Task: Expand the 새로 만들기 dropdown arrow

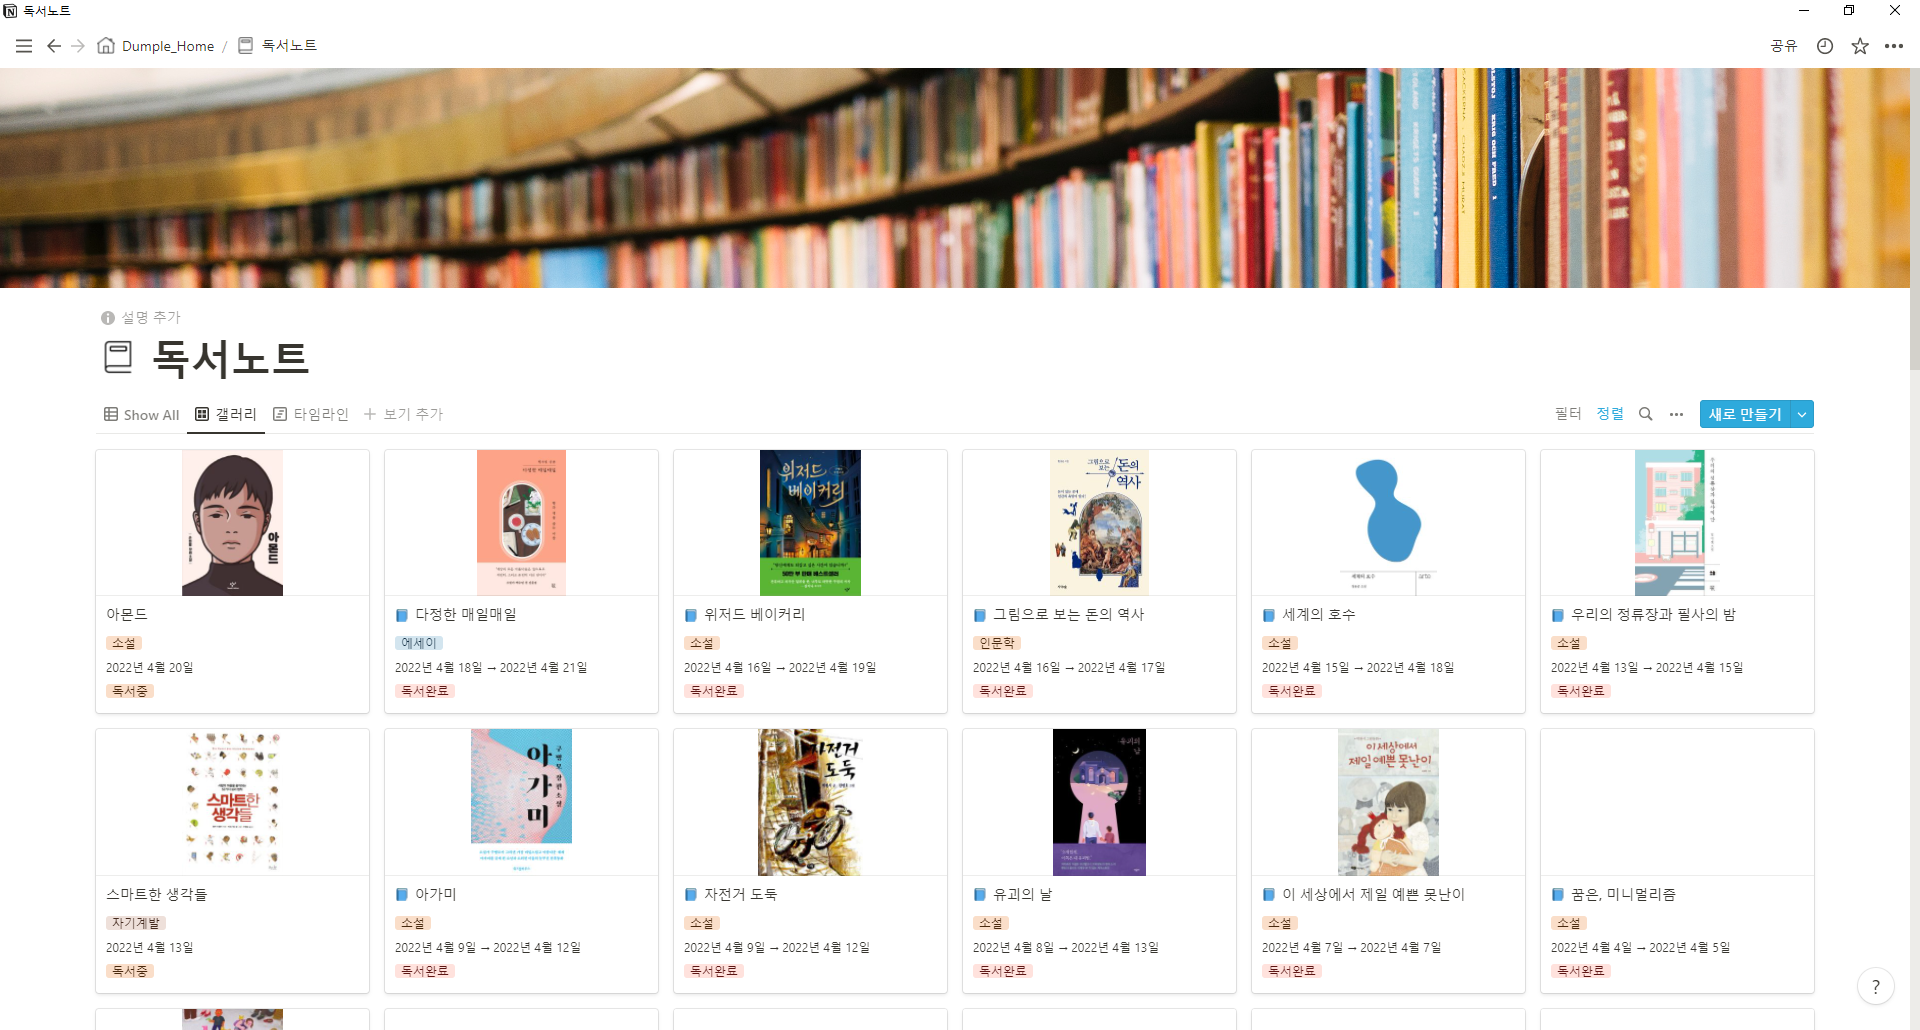Action: pos(1802,414)
